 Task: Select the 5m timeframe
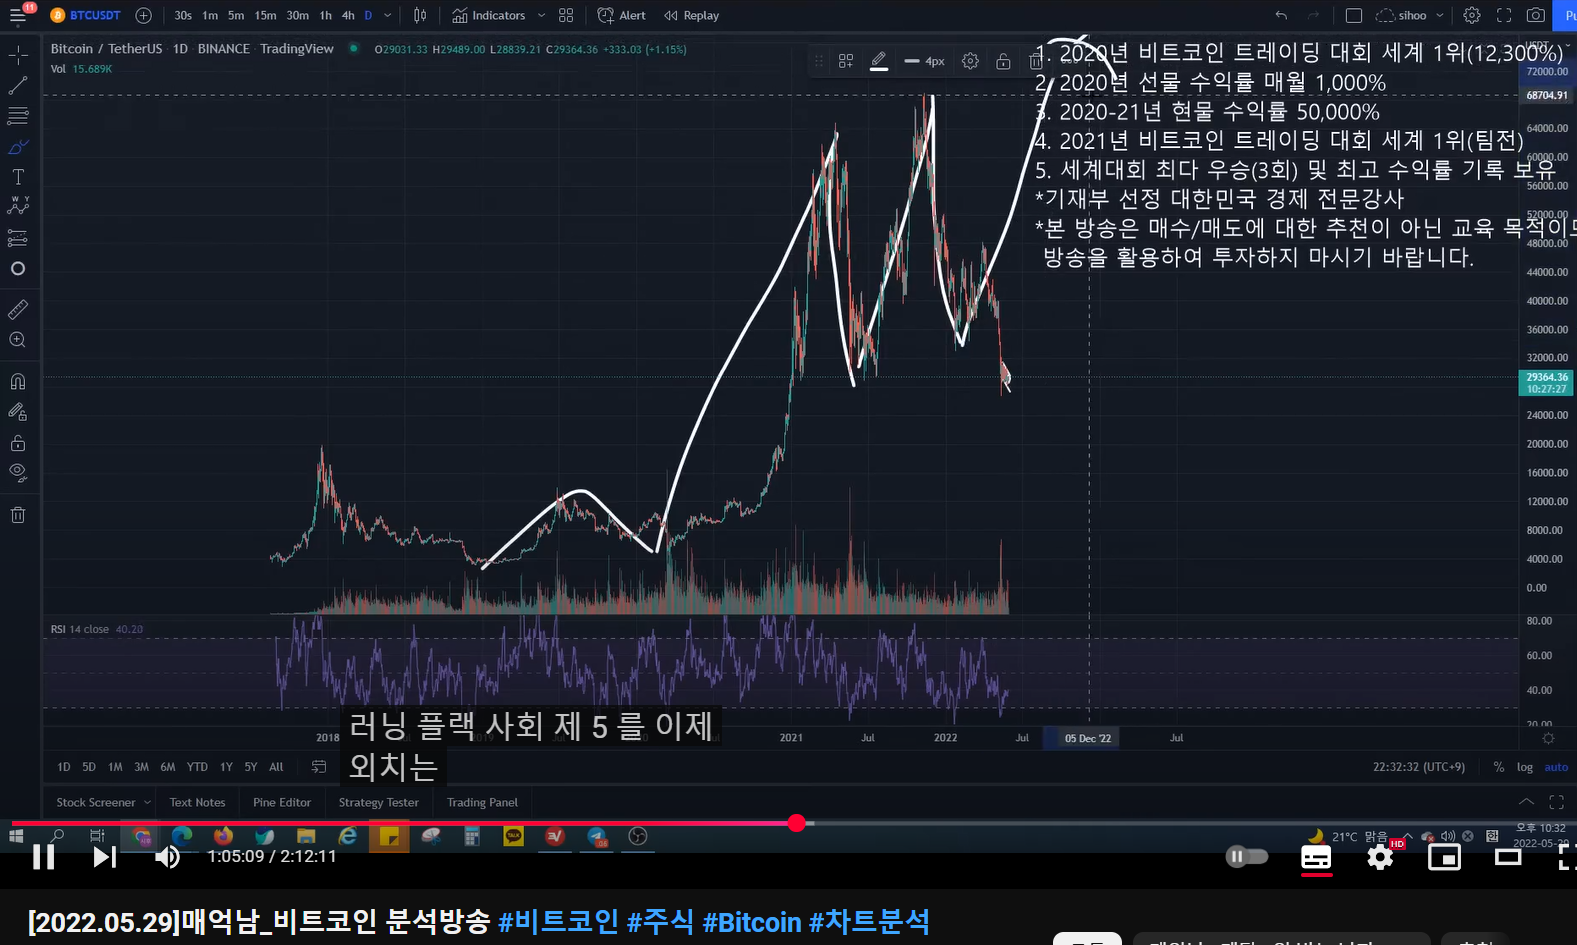coord(236,15)
